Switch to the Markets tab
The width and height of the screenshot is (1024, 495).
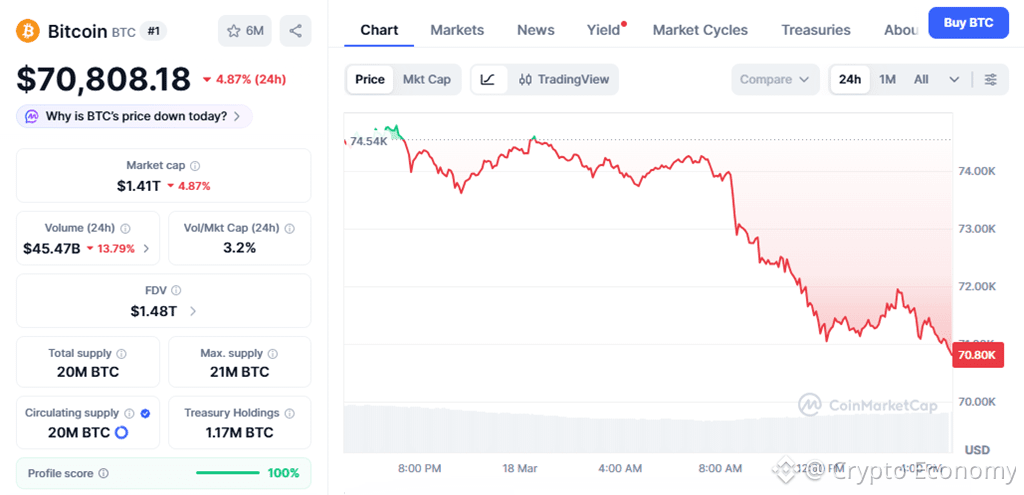(457, 30)
